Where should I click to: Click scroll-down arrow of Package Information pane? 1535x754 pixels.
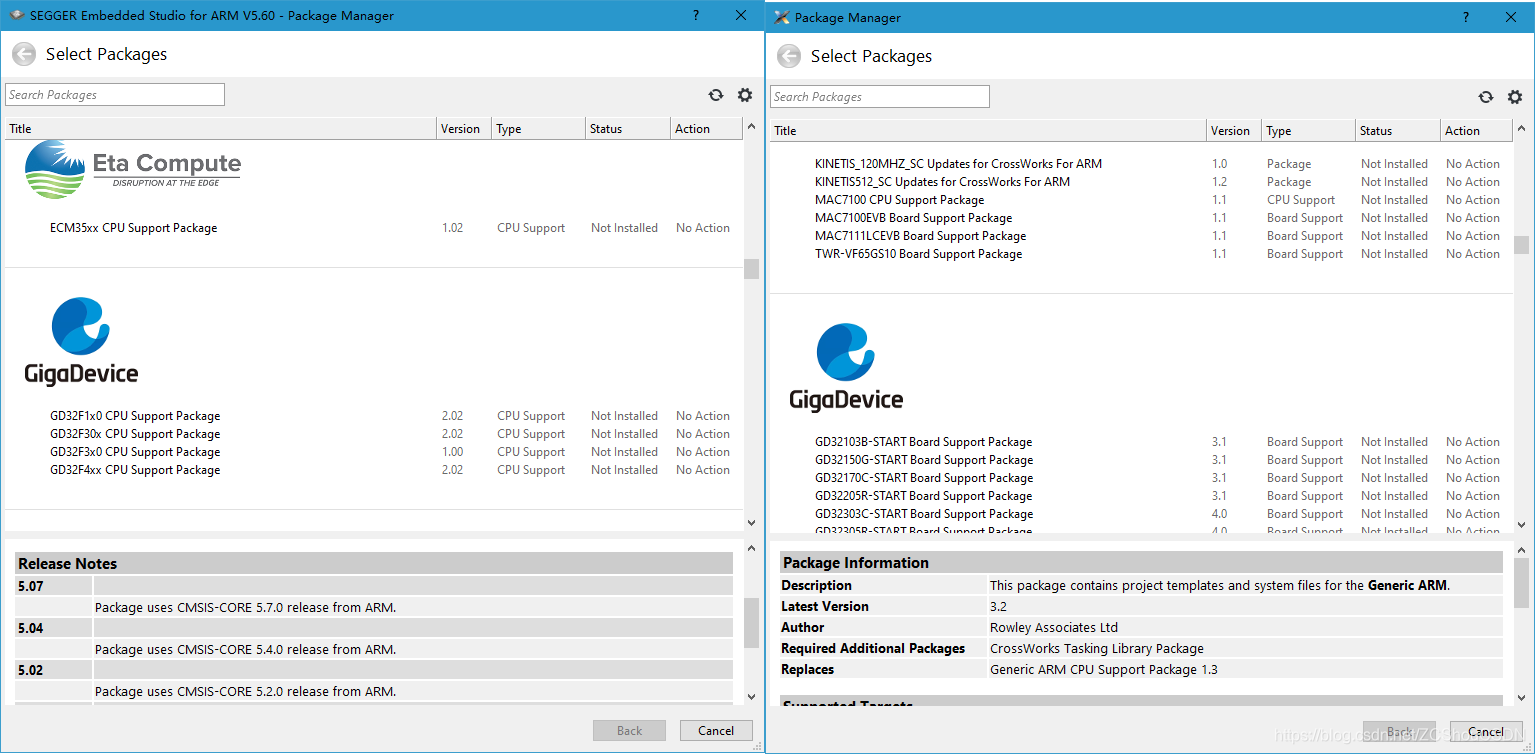pyautogui.click(x=1522, y=698)
